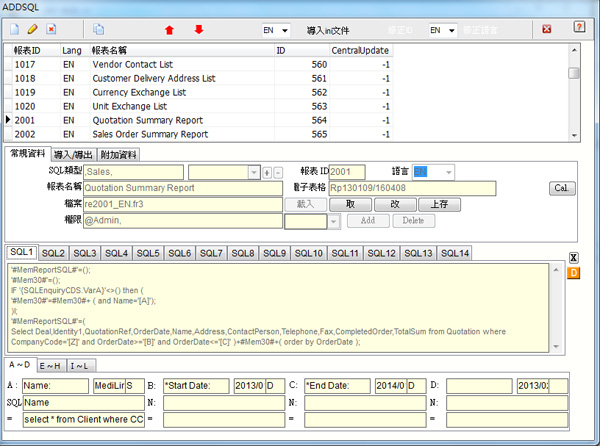Click the 報表名稱 column header

pos(182,50)
